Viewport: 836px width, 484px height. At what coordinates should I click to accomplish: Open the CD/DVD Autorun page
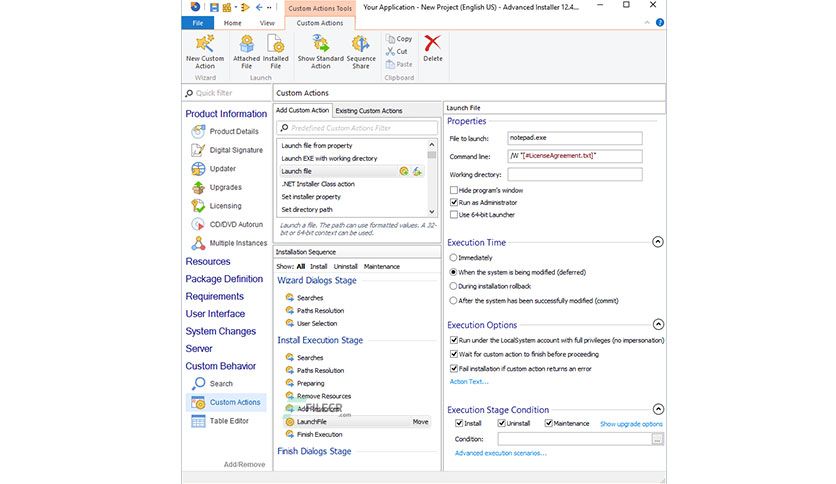pyautogui.click(x=227, y=224)
